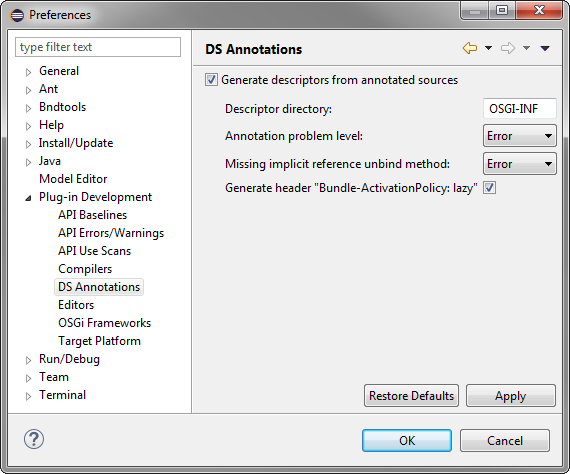Click the Eclipse icon in title bar
This screenshot has width=570, height=474.
pos(17,15)
